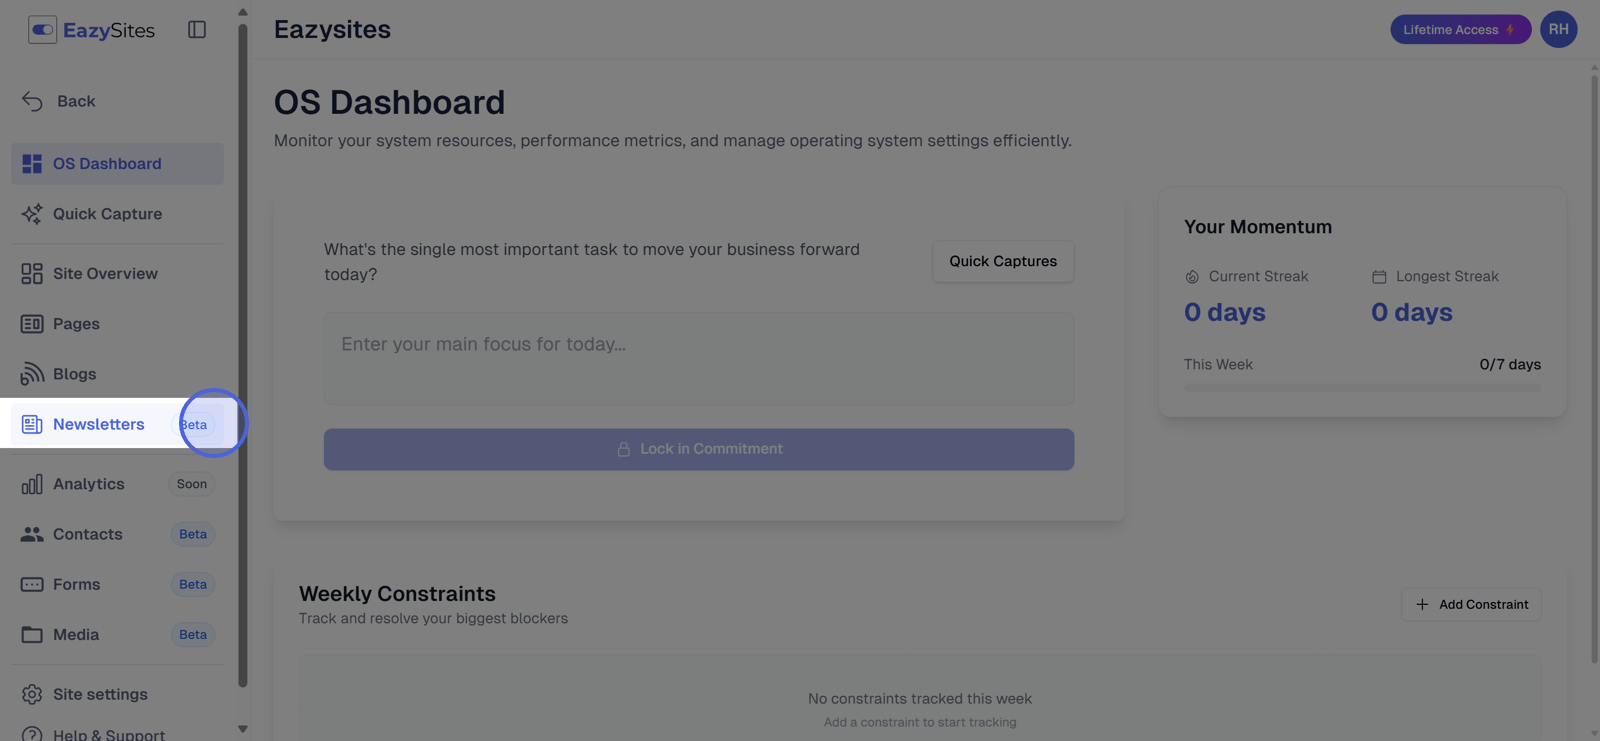Click the Back arrow icon
Image resolution: width=1600 pixels, height=741 pixels.
pos(32,101)
